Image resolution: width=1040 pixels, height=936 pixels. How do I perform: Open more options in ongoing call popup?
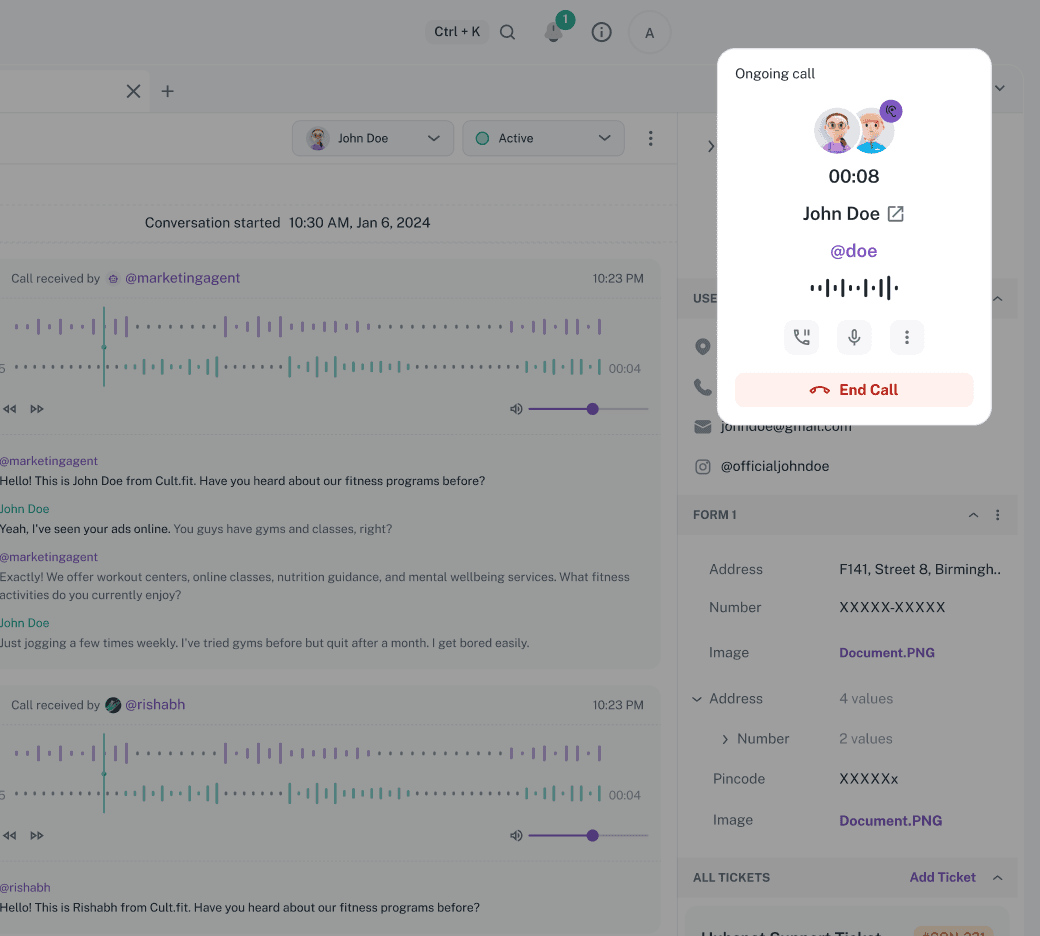point(907,337)
